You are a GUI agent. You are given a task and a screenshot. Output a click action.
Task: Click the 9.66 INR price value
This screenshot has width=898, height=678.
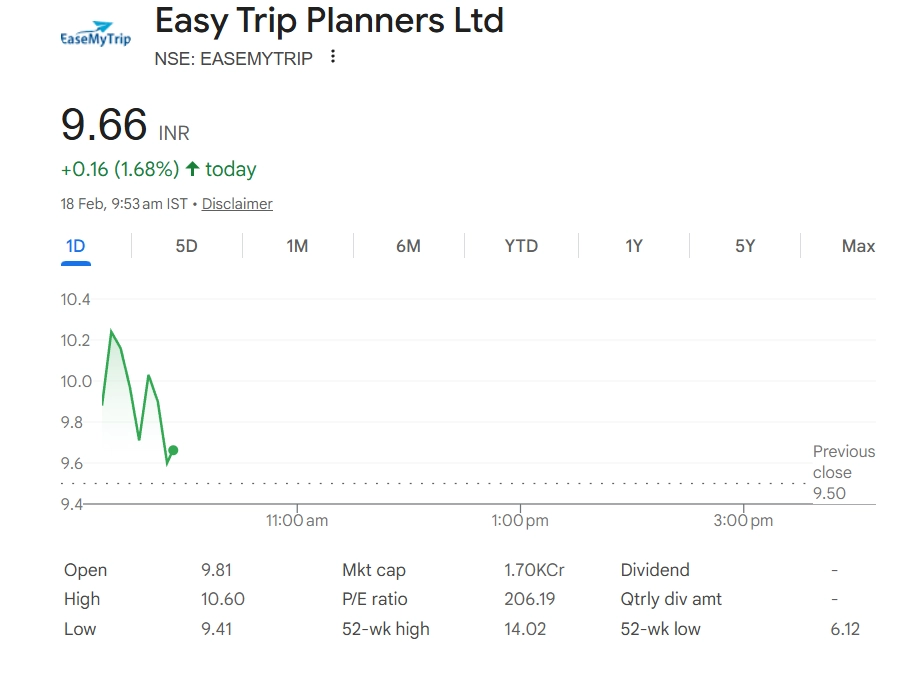pos(105,125)
